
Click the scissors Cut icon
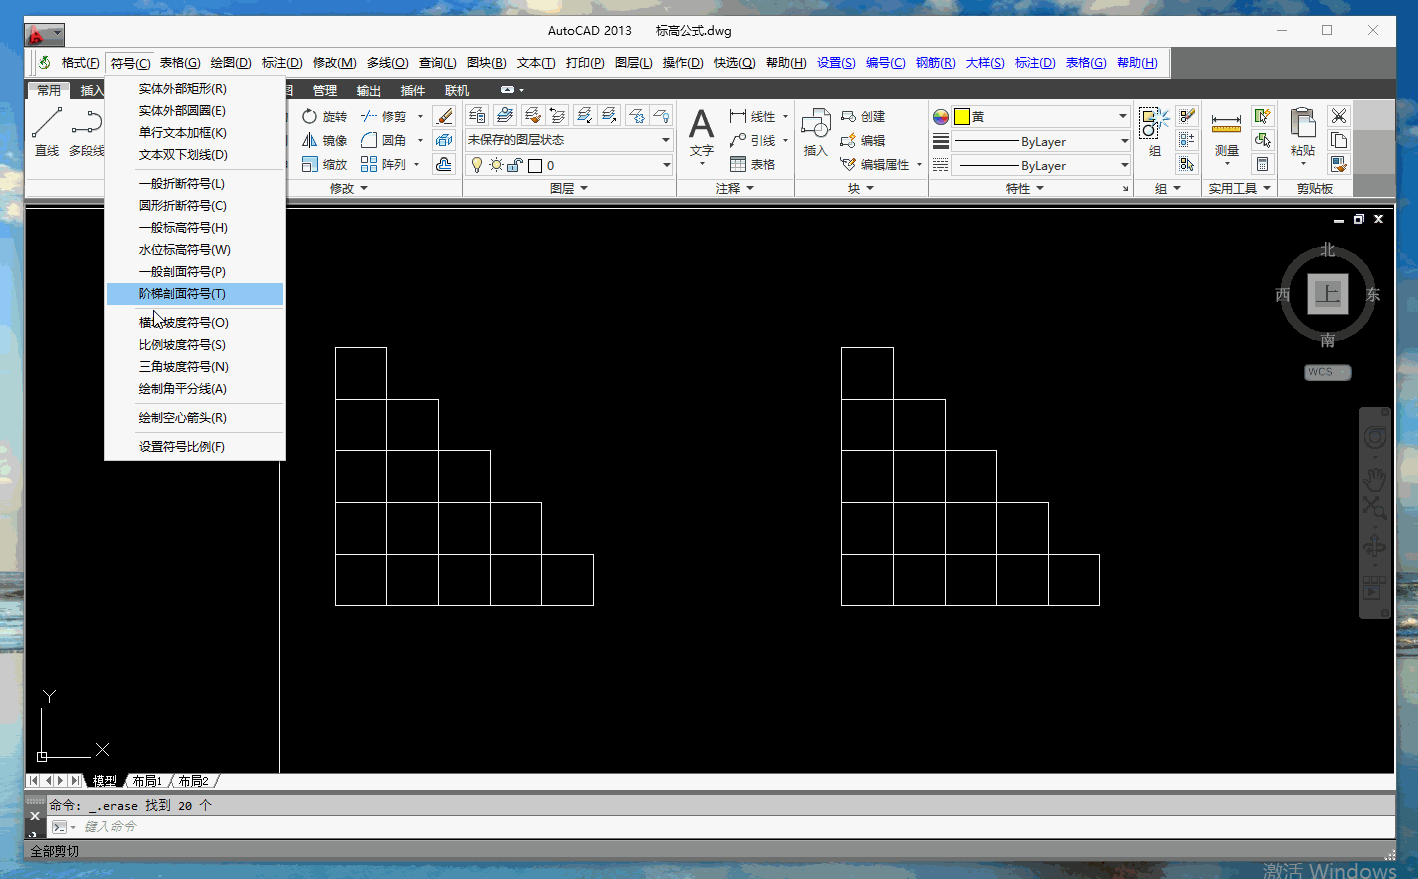(x=1339, y=116)
